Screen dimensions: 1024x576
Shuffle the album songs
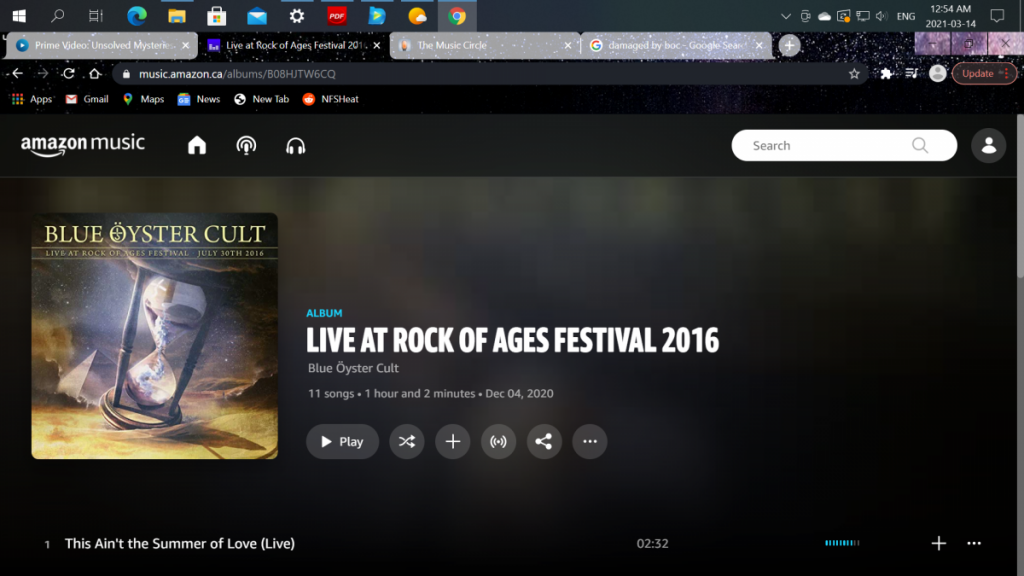coord(407,441)
